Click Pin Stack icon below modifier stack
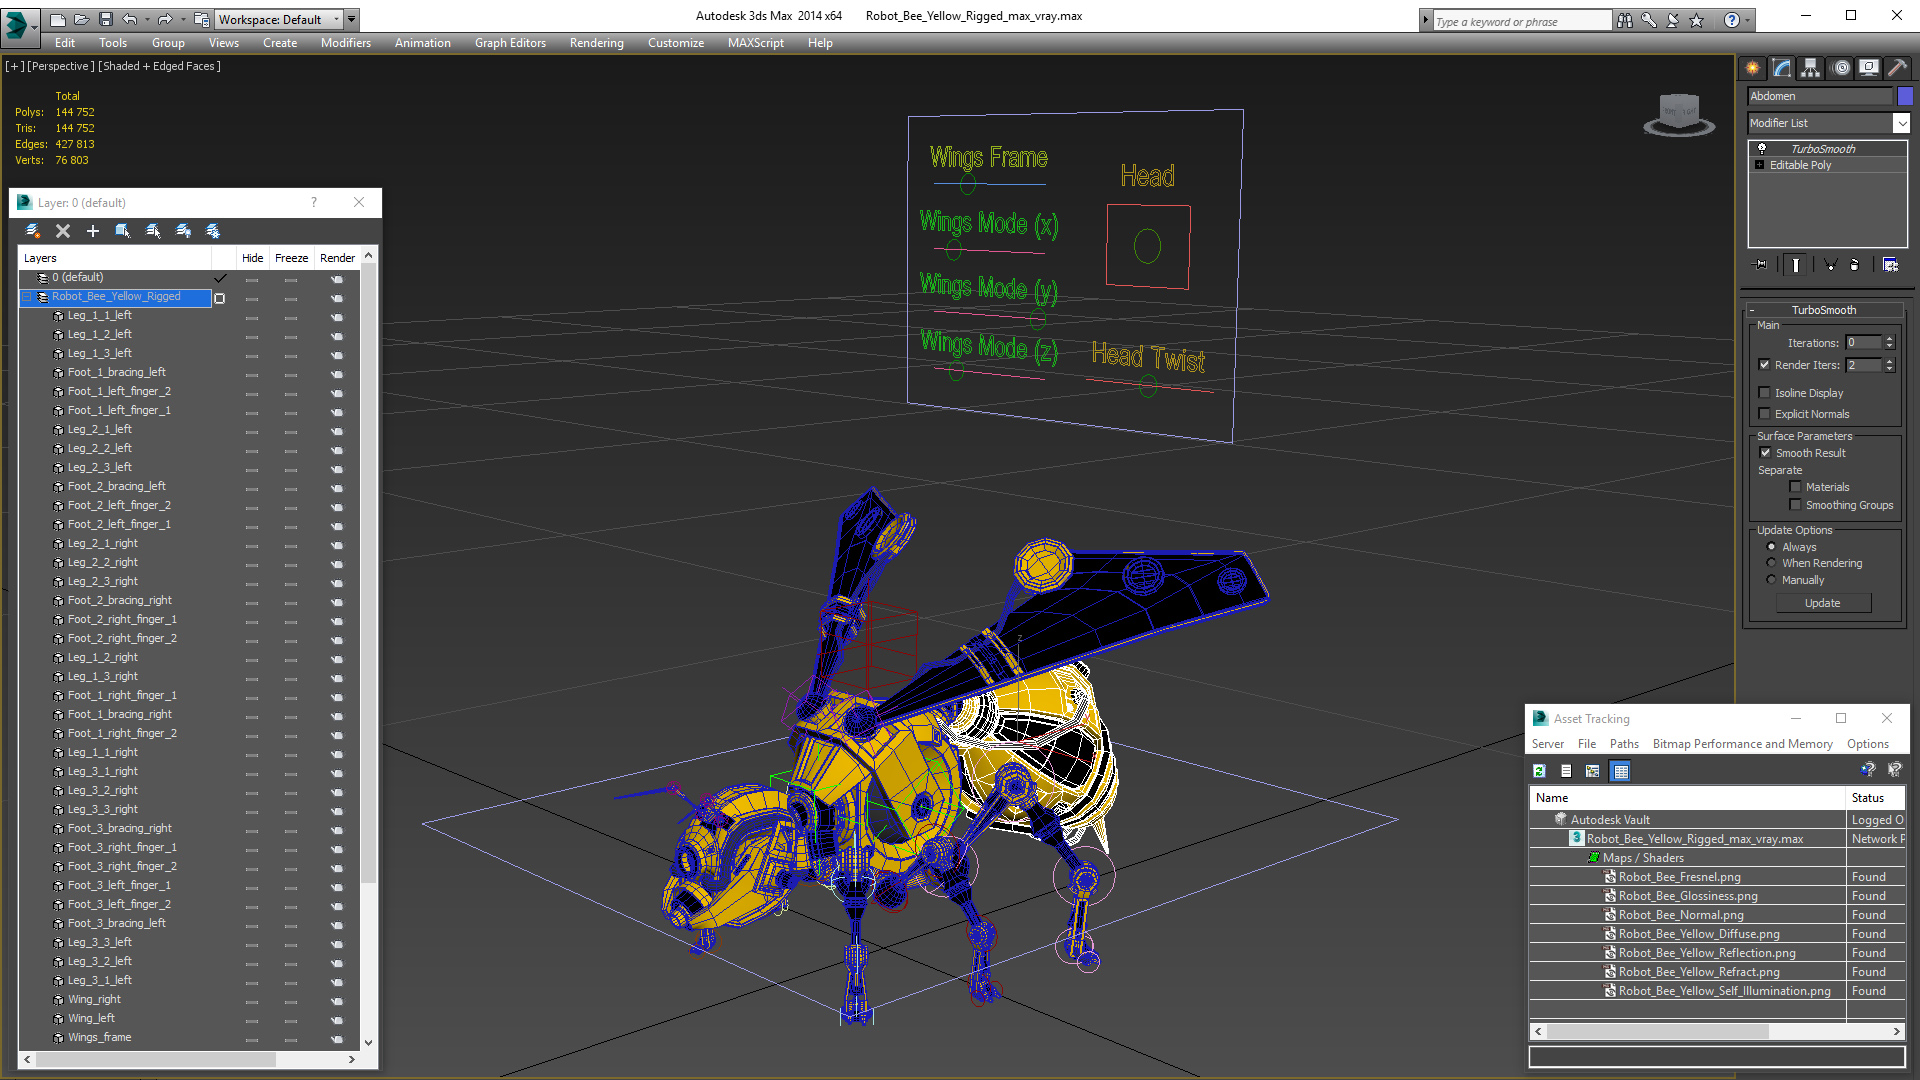 (x=1761, y=265)
